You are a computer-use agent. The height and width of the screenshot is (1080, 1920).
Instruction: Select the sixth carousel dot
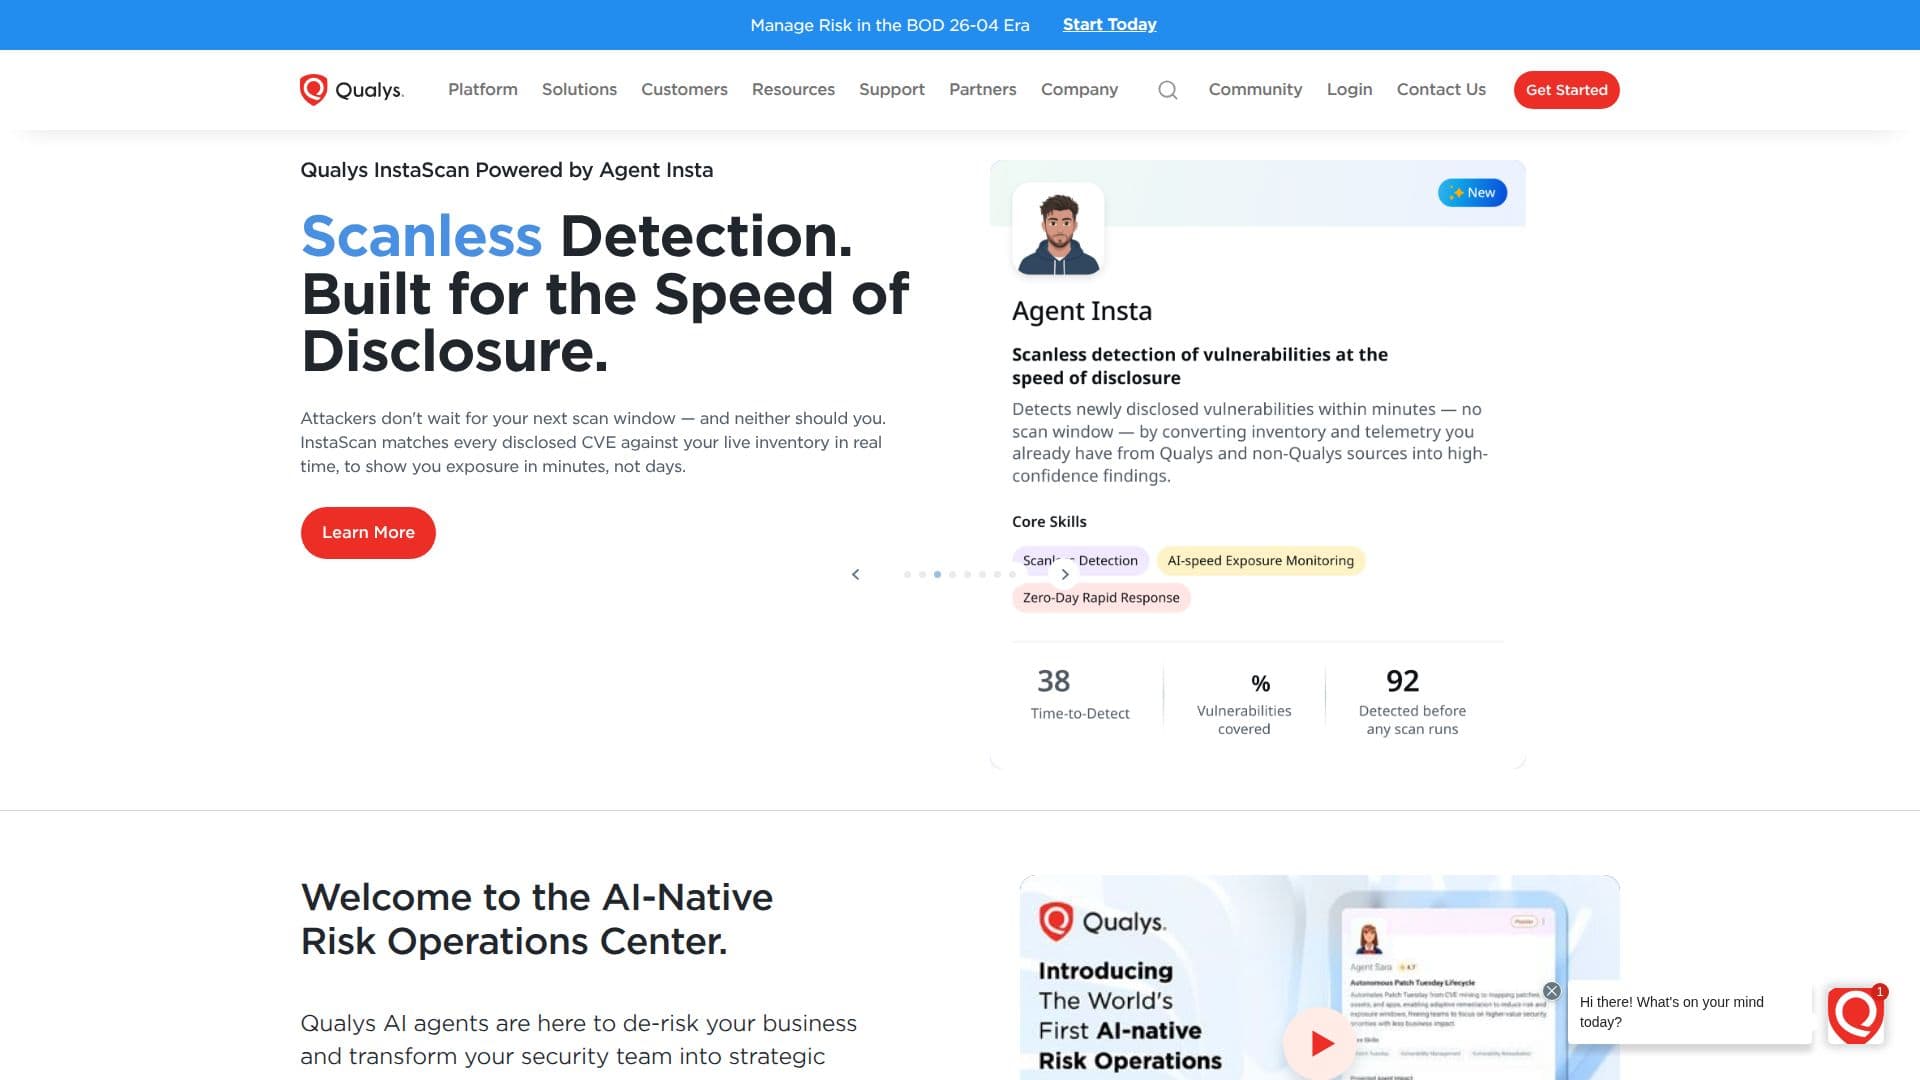click(982, 574)
